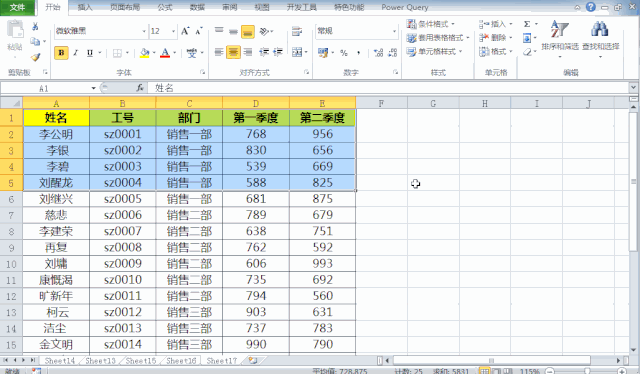This screenshot has height=374, width=640.
Task: Click the decrease decimal places icon
Action: pos(393,53)
